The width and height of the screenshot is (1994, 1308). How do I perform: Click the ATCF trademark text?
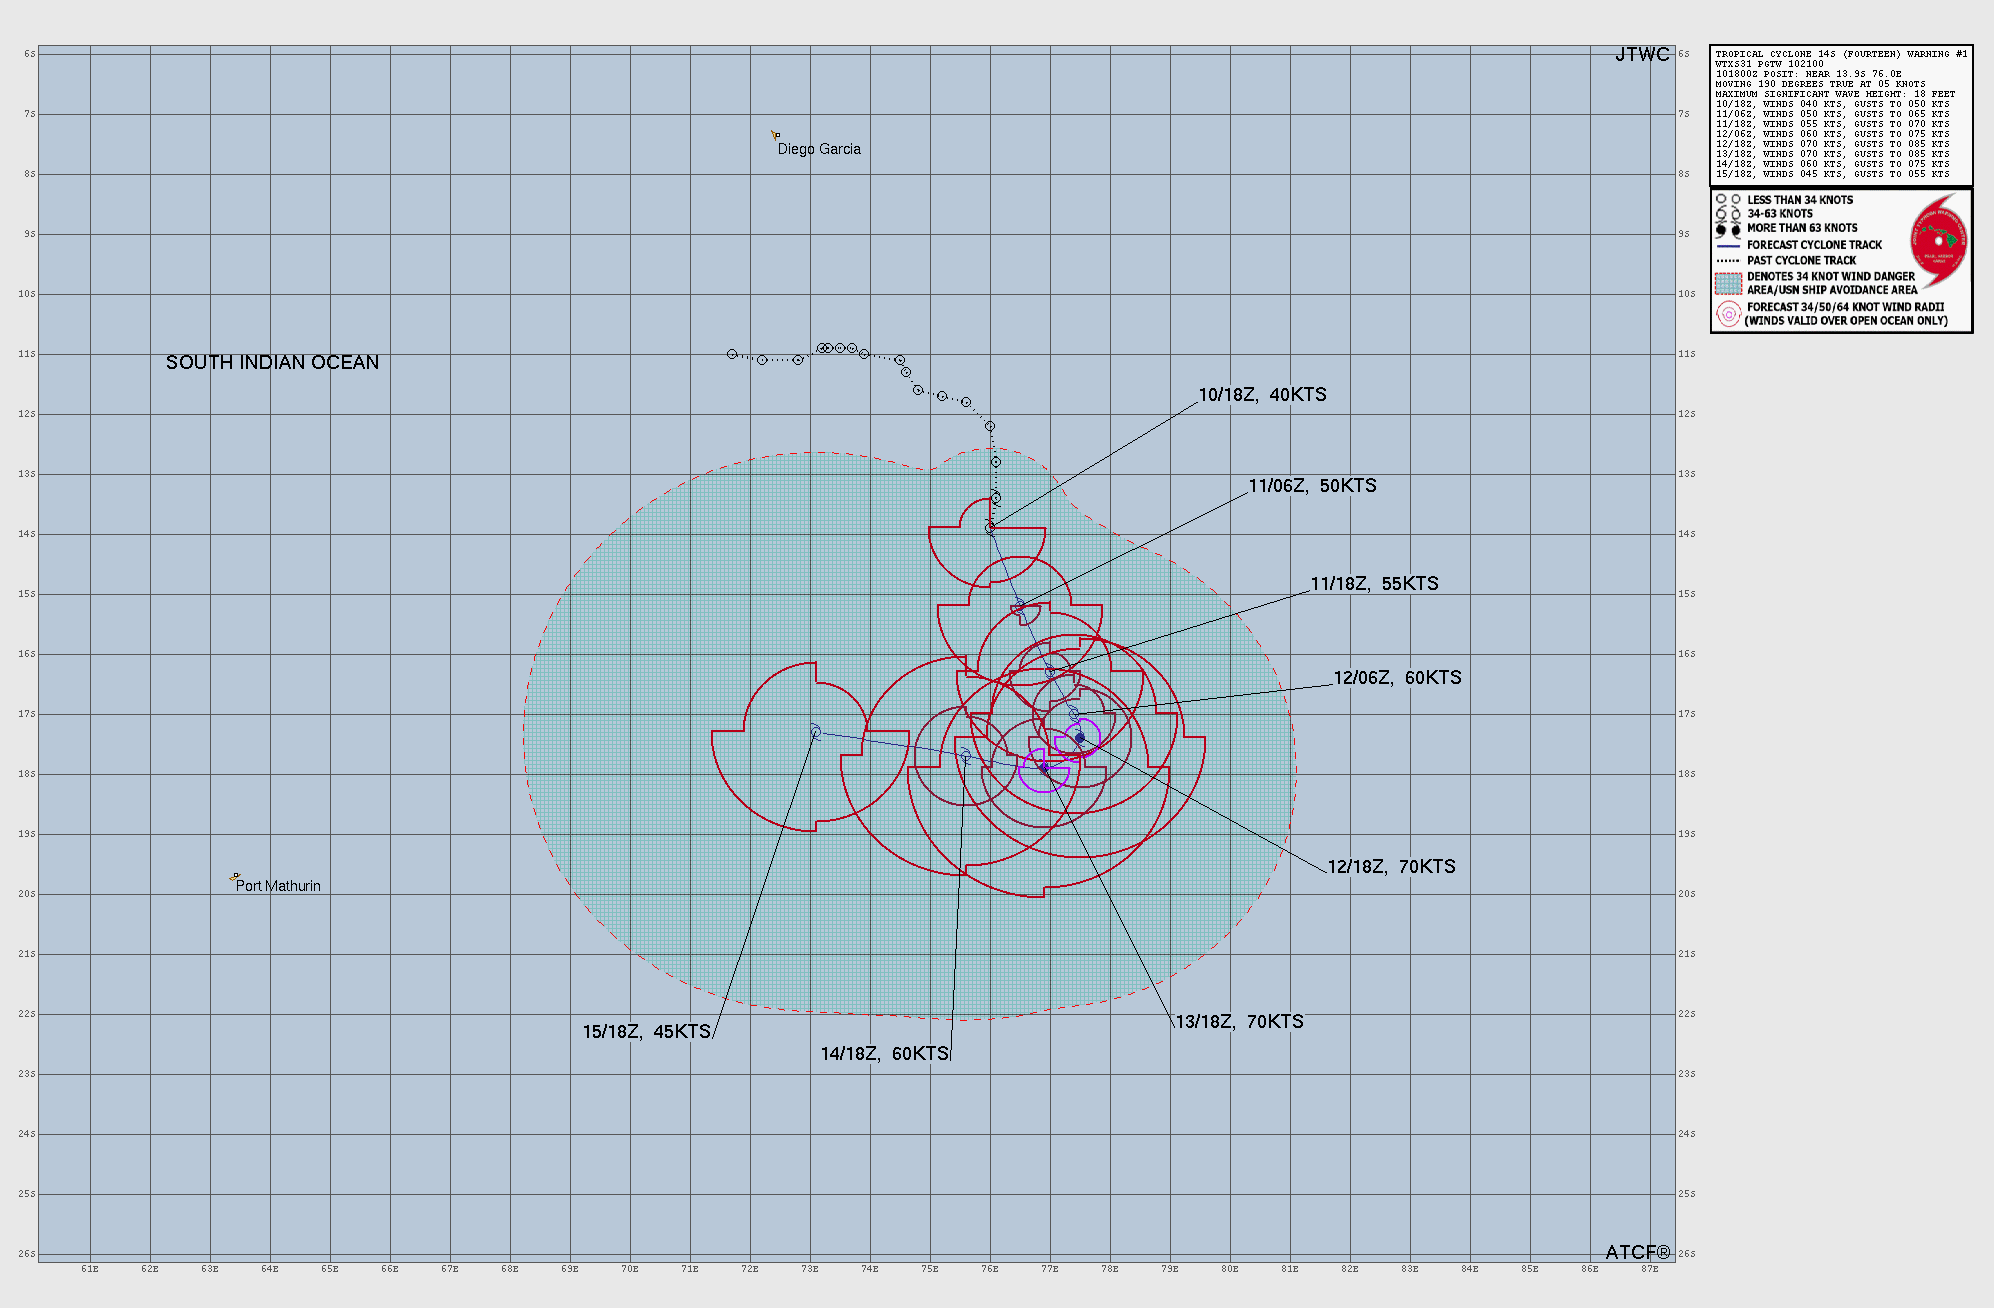tap(1637, 1252)
